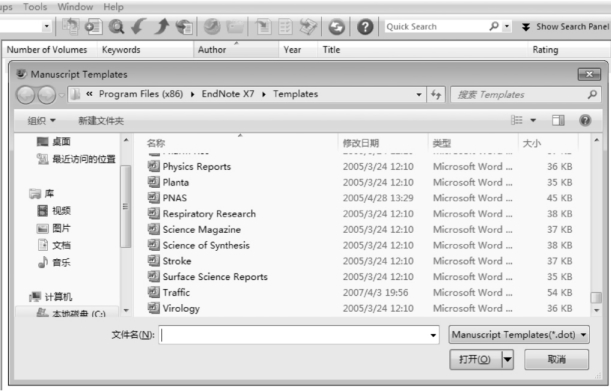Click the Insert Citation toolbar icon
Screen dimensions: 611x391
pyautogui.click(x=263, y=27)
